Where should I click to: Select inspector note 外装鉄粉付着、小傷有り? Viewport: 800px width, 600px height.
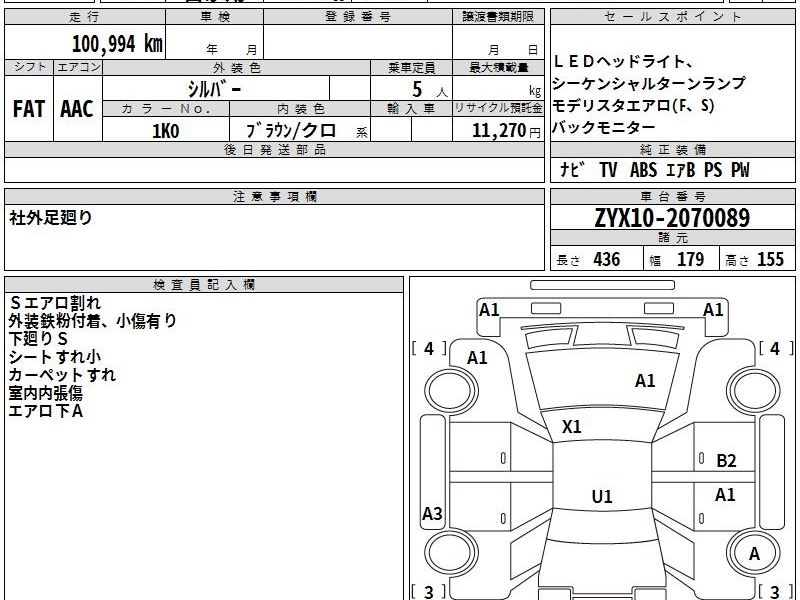(92, 321)
